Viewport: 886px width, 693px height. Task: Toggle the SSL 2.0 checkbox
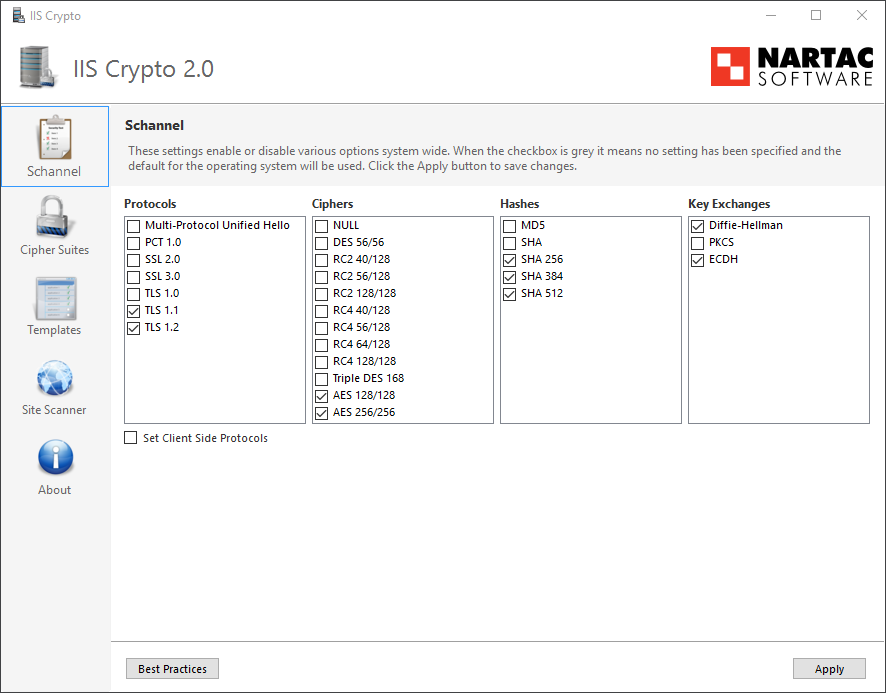[133, 260]
